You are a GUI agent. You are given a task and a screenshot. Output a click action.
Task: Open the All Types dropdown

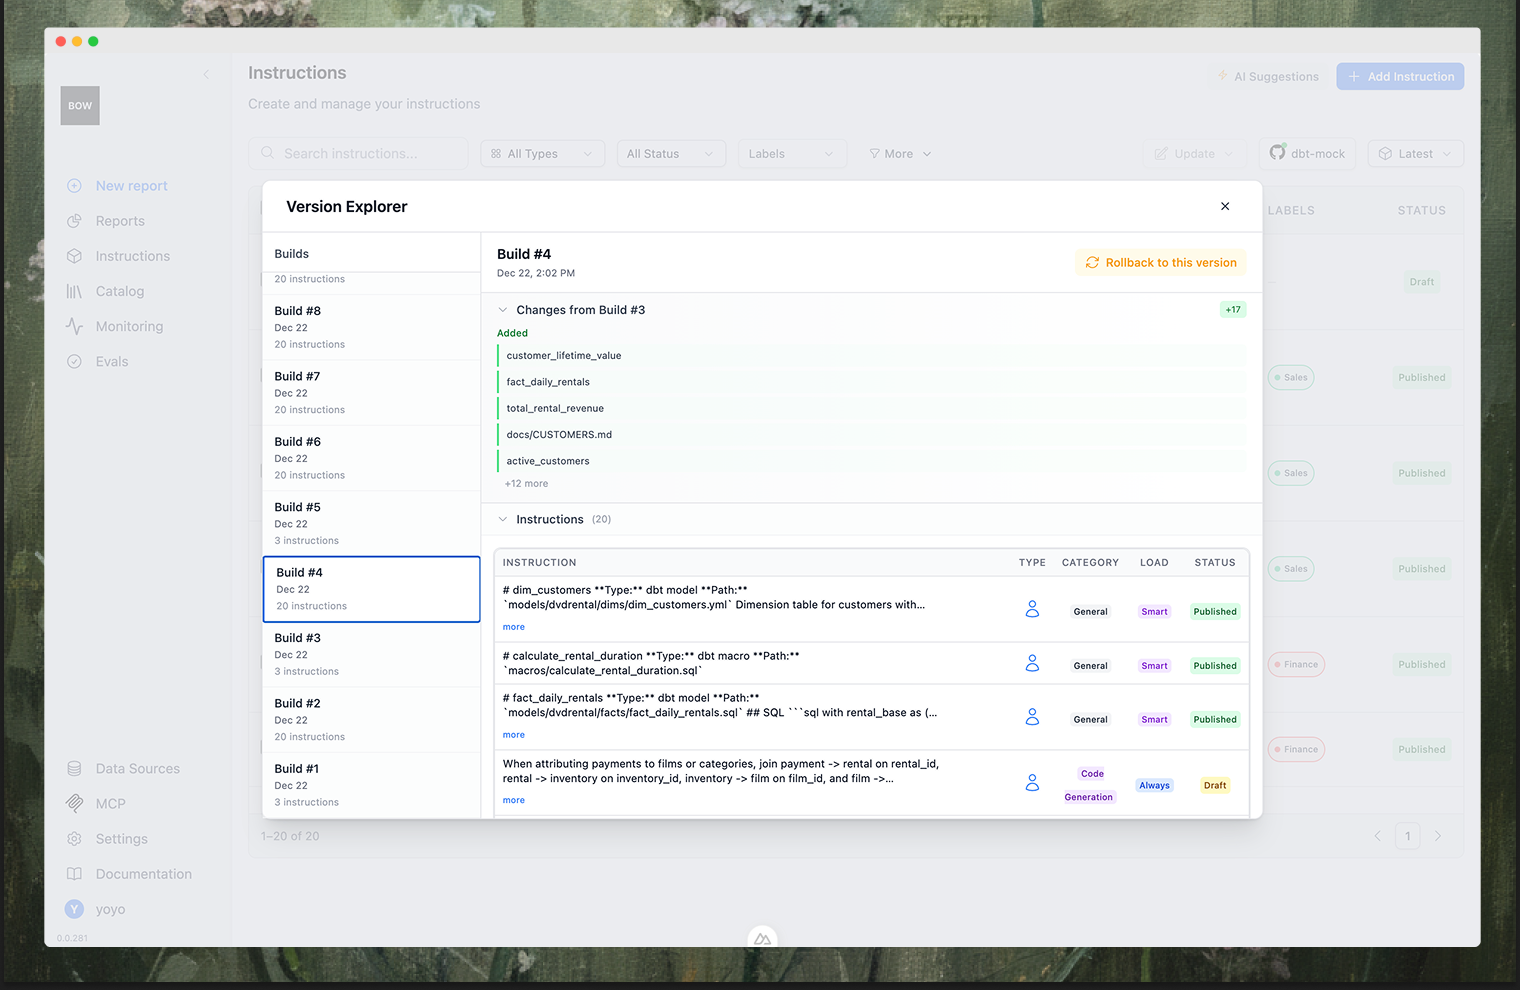click(542, 153)
